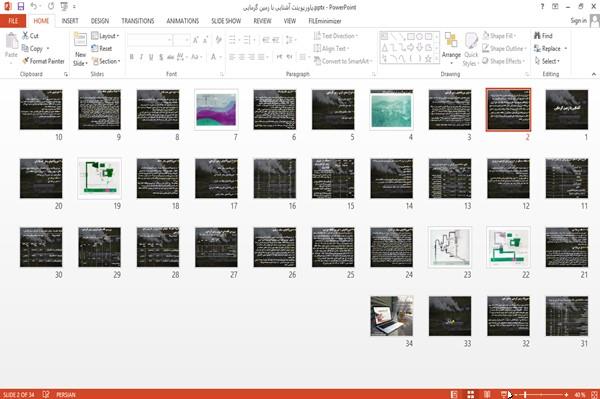Screen dimensions: 600x399
Task: Switch to Normal view in status bar
Action: [454, 394]
